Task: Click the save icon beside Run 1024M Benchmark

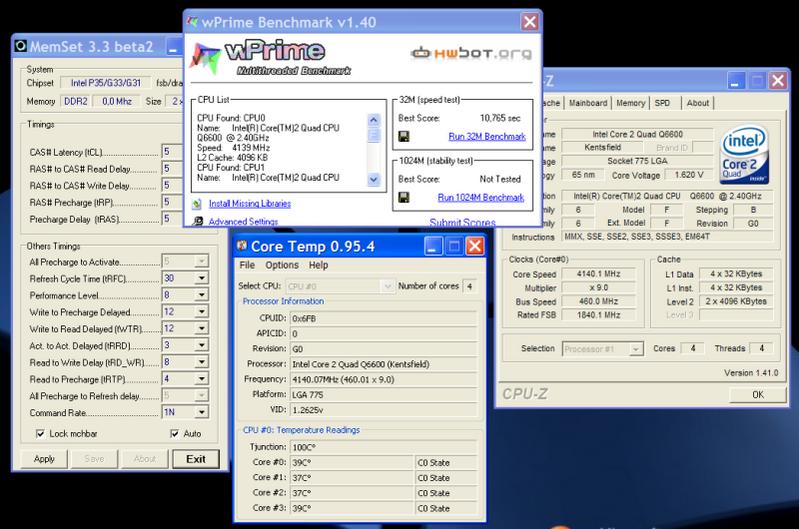Action: tap(404, 197)
